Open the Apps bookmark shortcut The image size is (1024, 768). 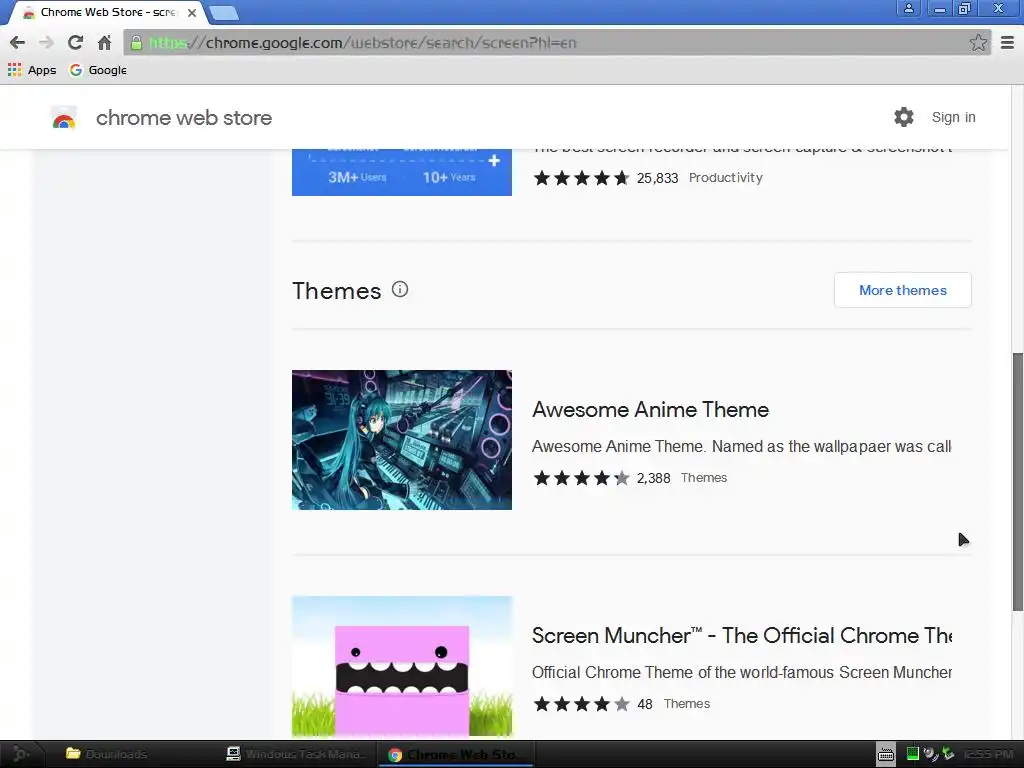click(x=32, y=70)
